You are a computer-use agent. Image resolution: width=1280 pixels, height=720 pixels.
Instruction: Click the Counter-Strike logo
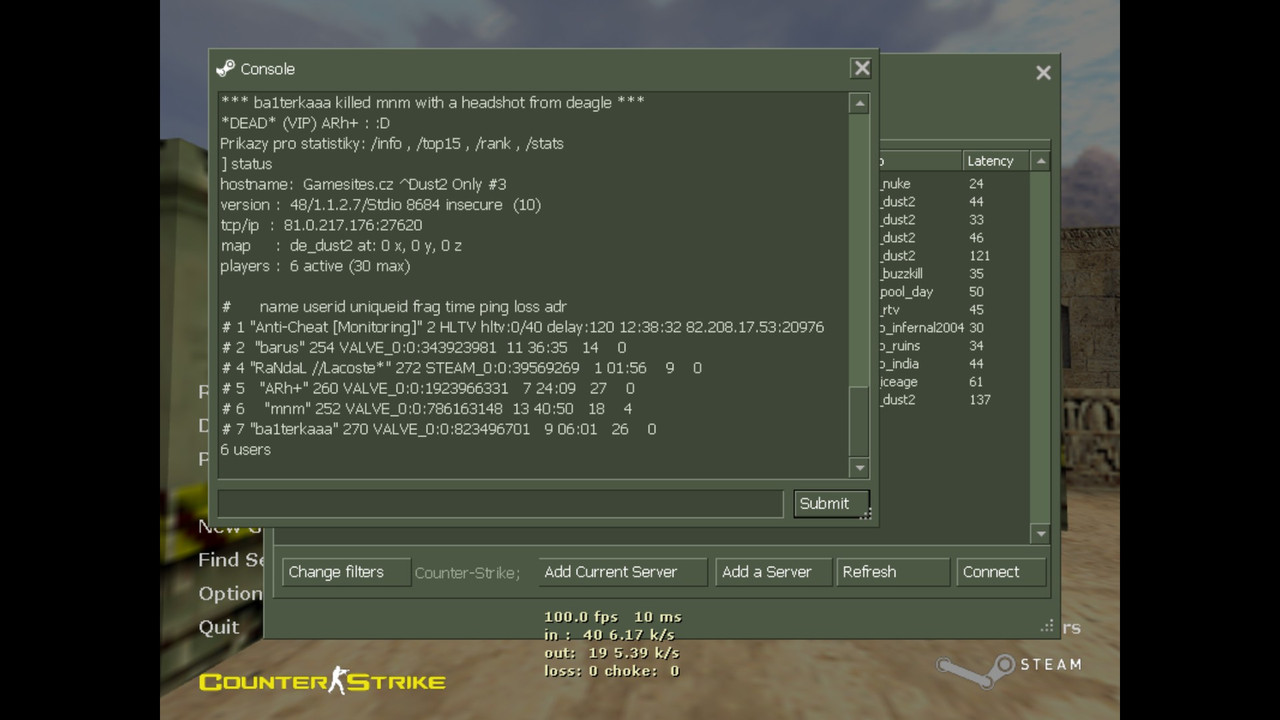(322, 682)
